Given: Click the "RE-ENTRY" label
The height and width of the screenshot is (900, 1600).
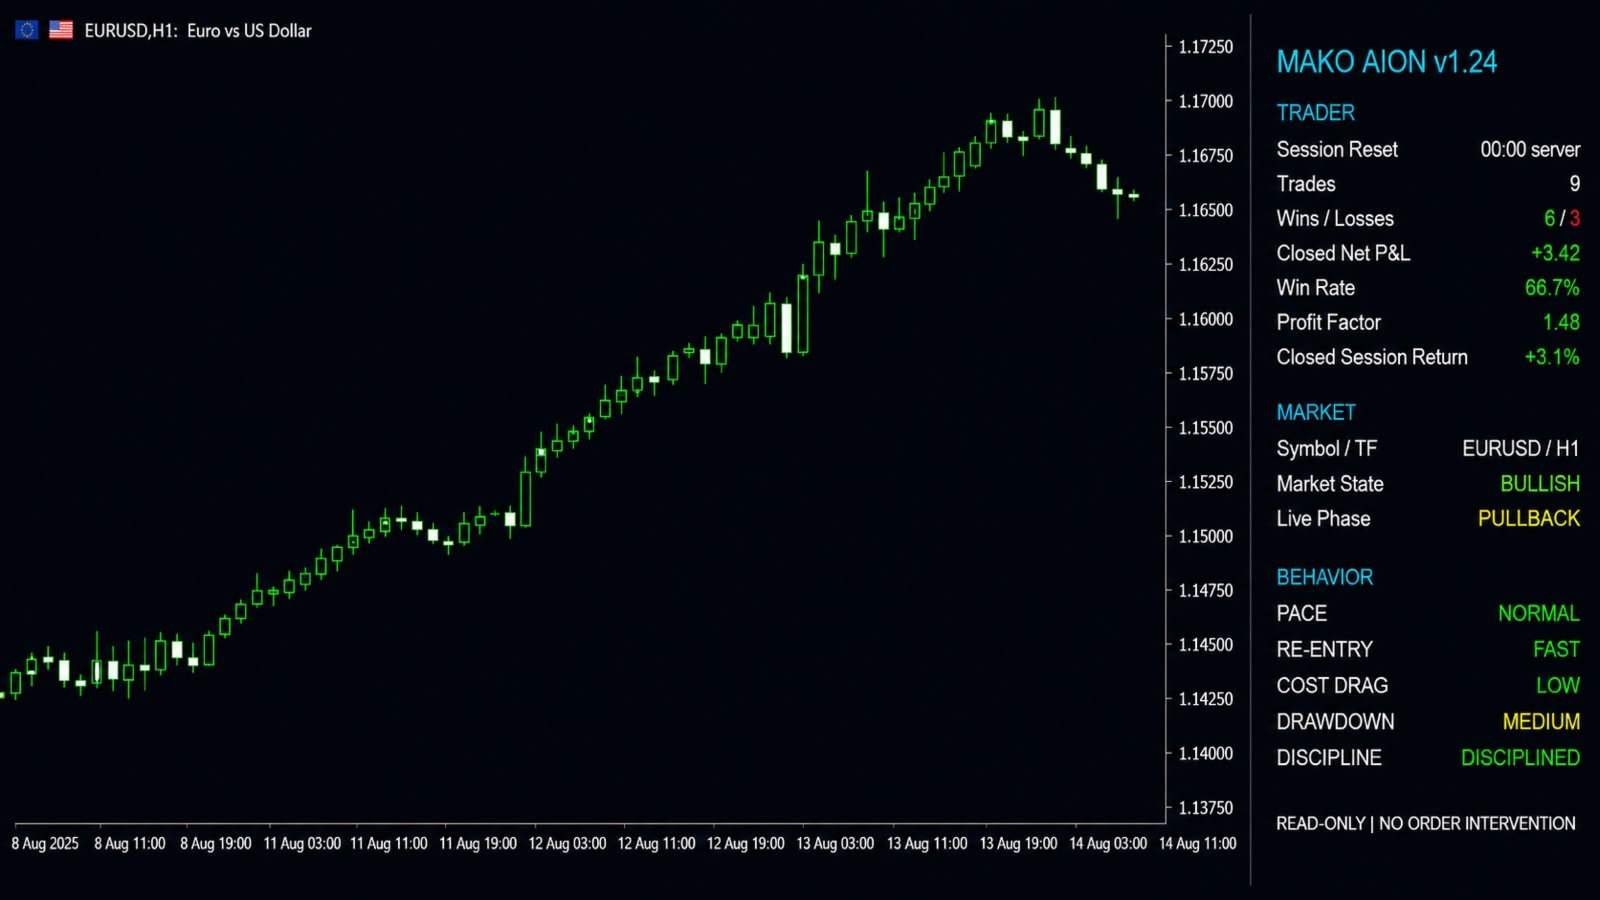Looking at the screenshot, I should (x=1324, y=650).
